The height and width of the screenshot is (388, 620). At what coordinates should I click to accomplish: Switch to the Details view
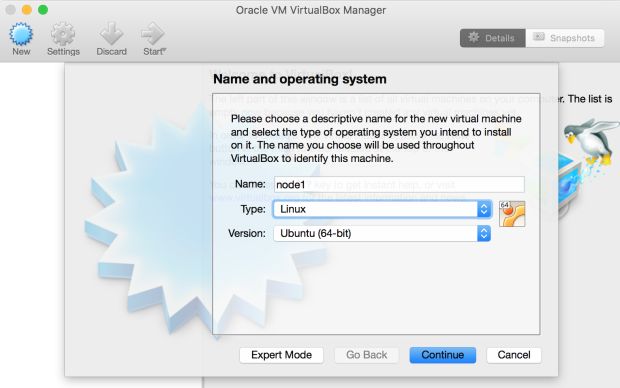point(493,38)
